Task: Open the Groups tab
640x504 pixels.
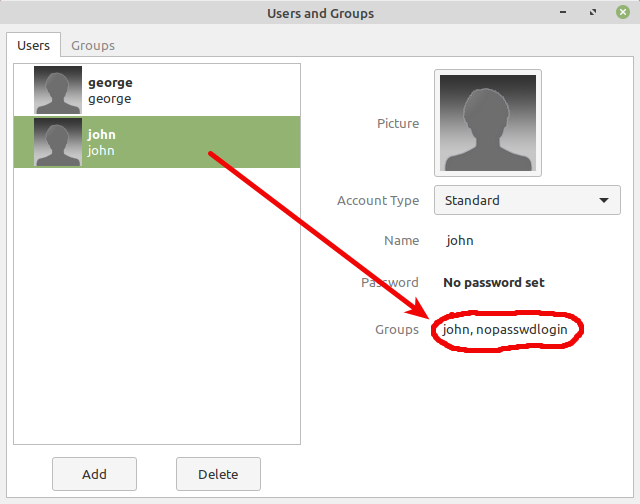Action: coord(93,45)
